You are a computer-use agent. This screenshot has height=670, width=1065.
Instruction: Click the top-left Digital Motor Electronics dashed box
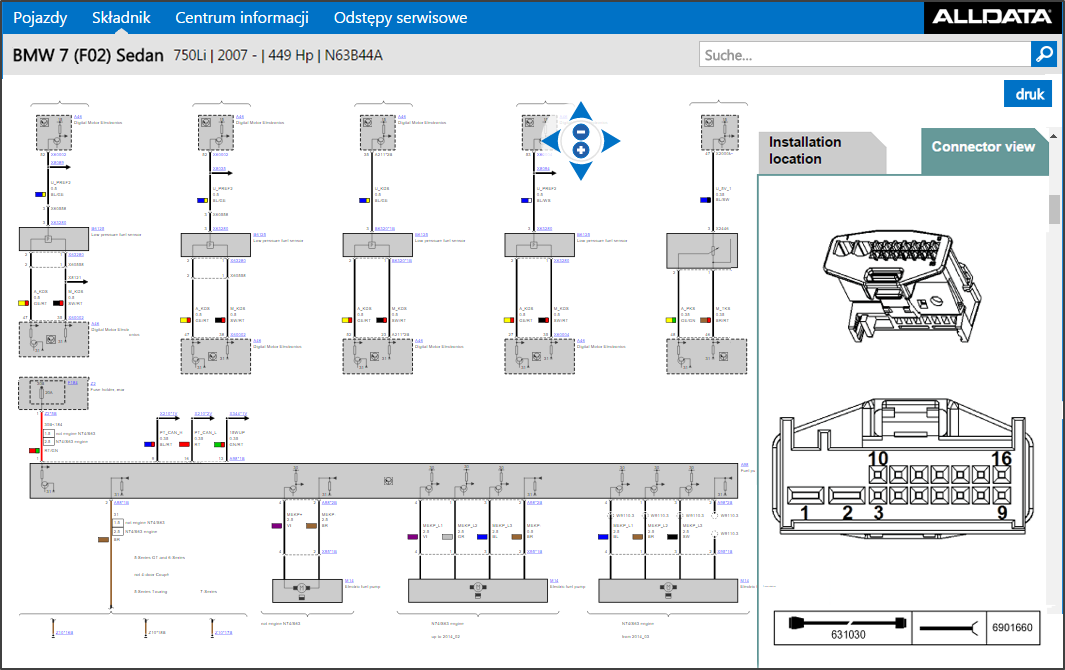[x=54, y=133]
